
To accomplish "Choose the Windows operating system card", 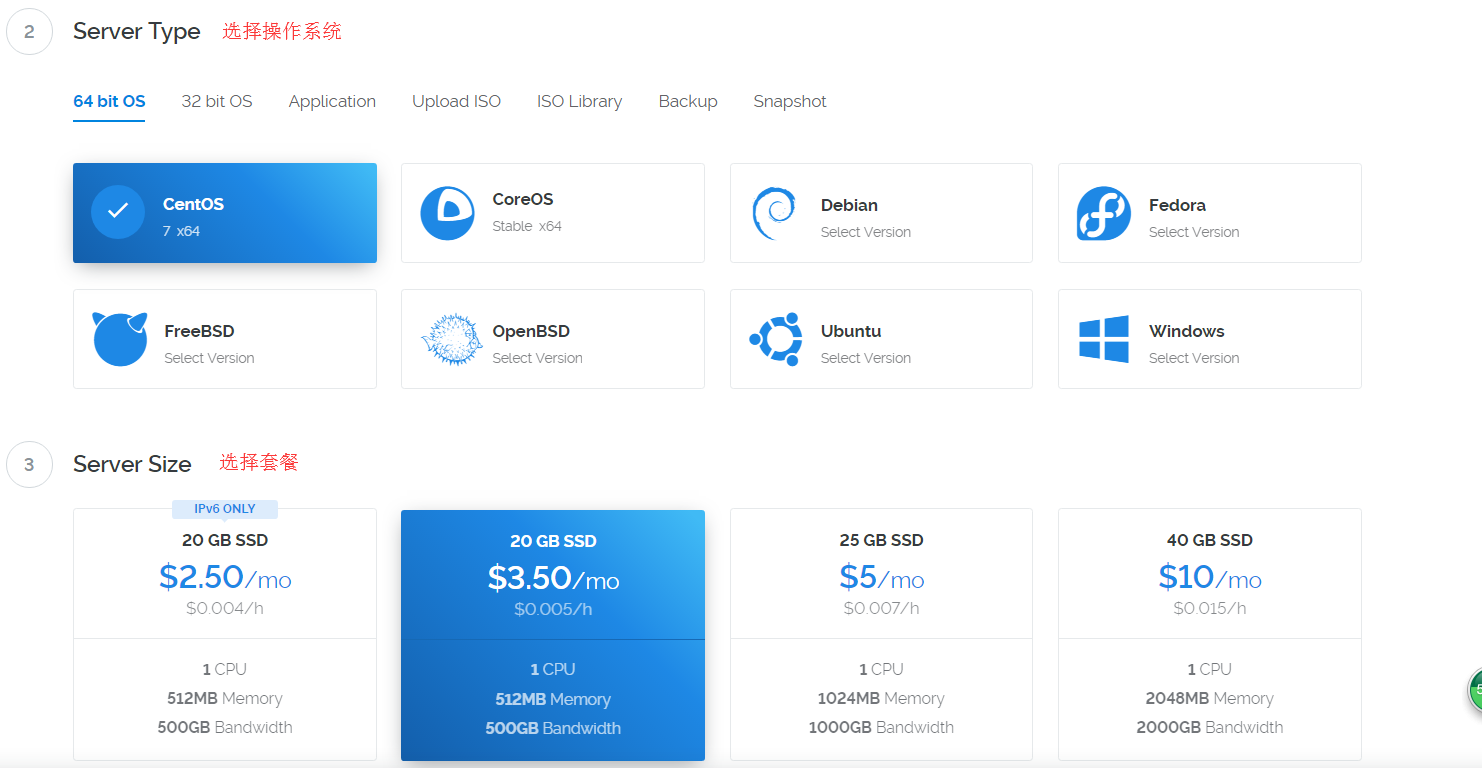I will pyautogui.click(x=1210, y=339).
